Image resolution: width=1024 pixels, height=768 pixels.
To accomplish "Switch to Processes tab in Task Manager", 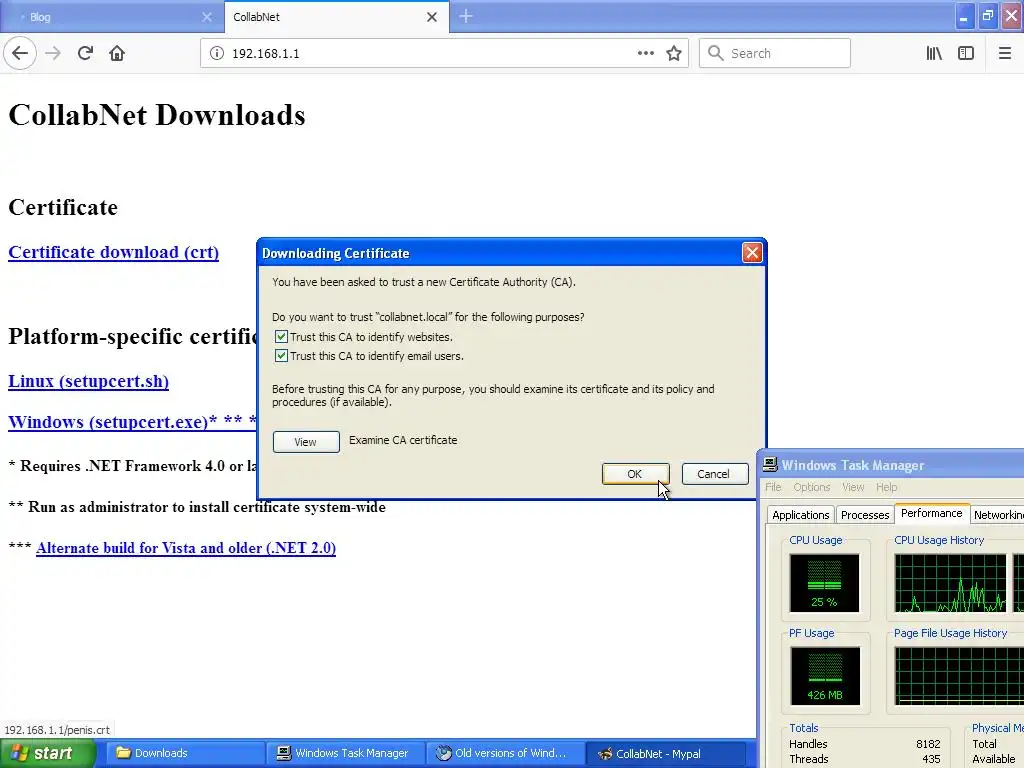I will [865, 515].
